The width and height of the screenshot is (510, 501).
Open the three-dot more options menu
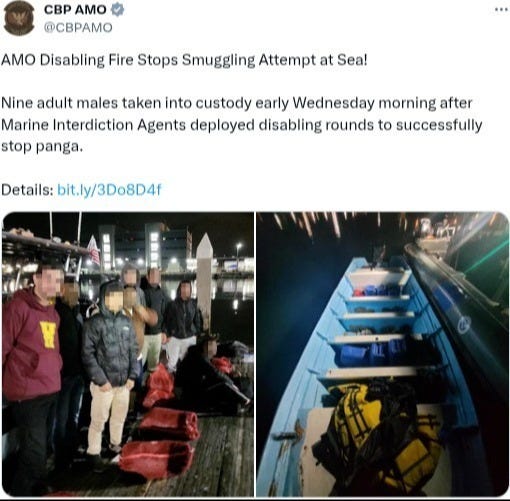[x=501, y=9]
